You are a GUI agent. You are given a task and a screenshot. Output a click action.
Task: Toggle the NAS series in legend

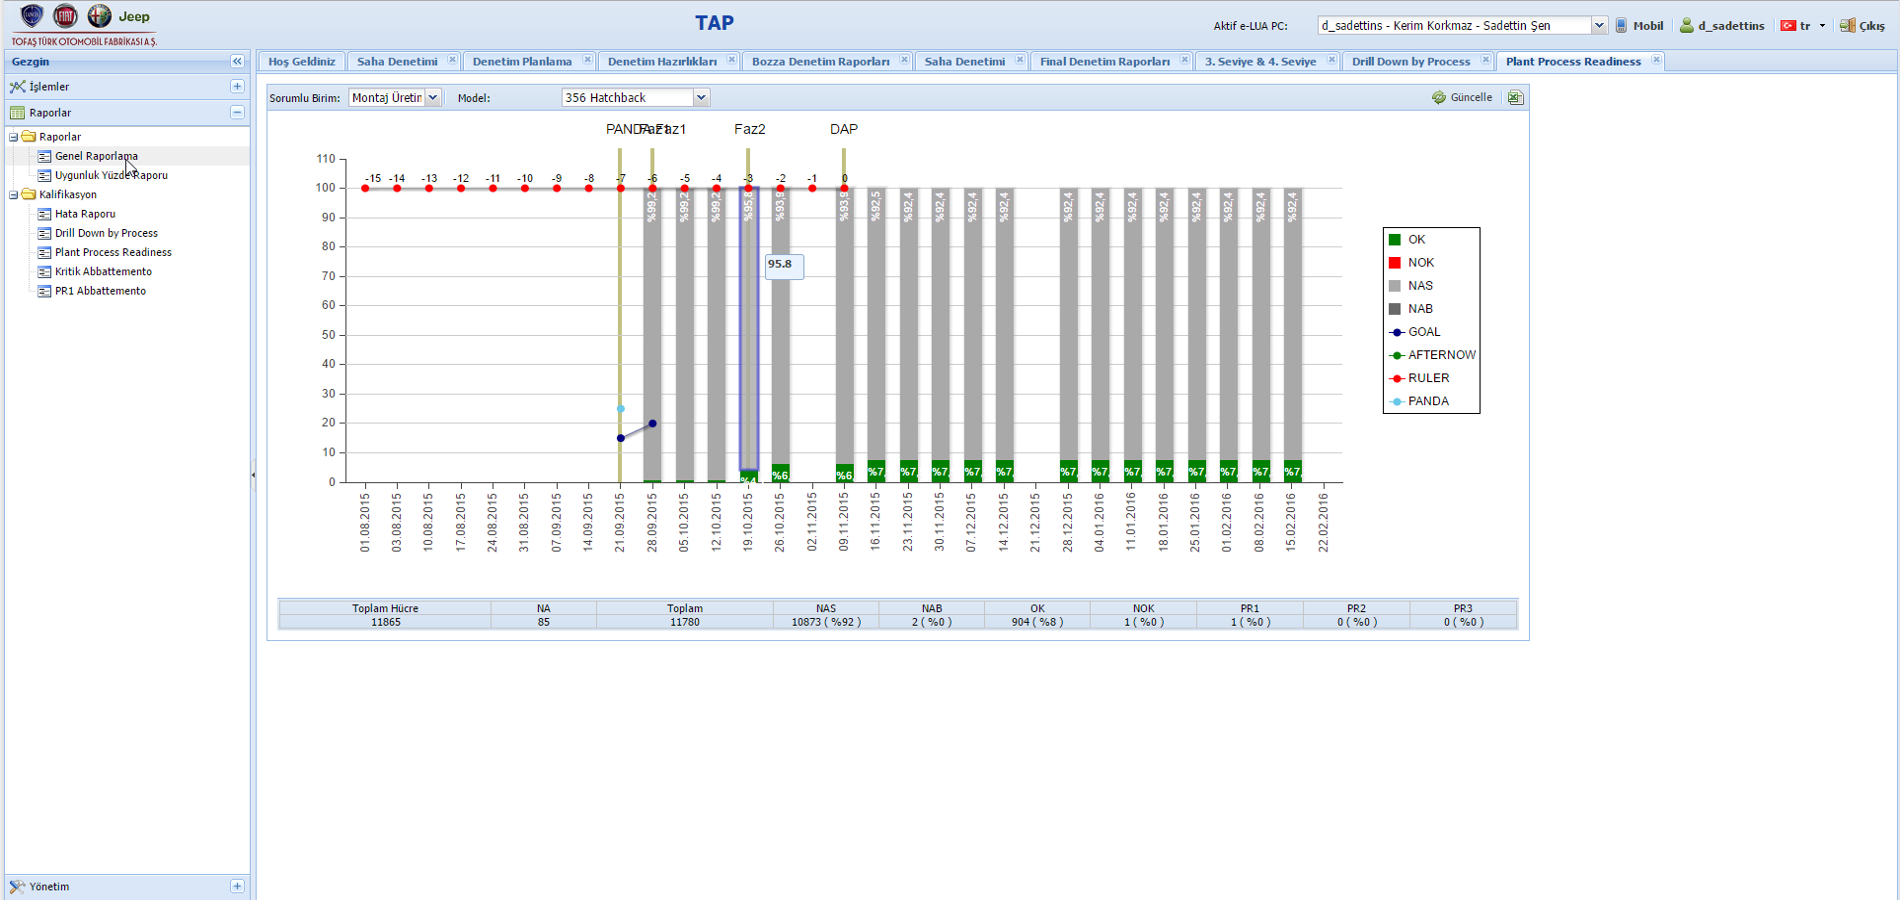click(x=1411, y=286)
